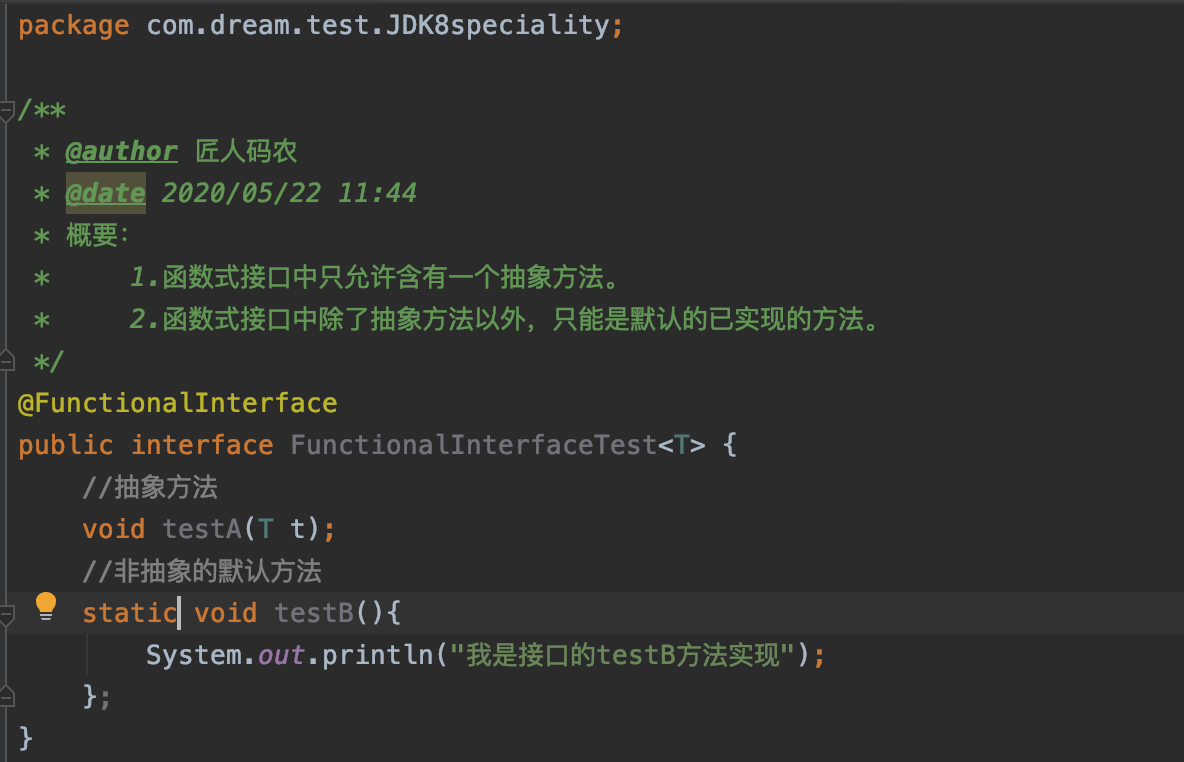Click the date value 2020/05/22 11:44

(x=289, y=193)
